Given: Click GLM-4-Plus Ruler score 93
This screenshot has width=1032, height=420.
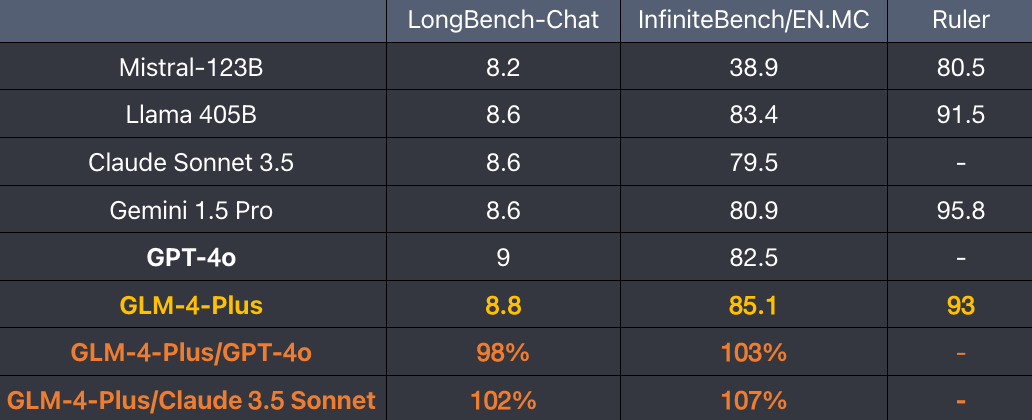Looking at the screenshot, I should (961, 305).
